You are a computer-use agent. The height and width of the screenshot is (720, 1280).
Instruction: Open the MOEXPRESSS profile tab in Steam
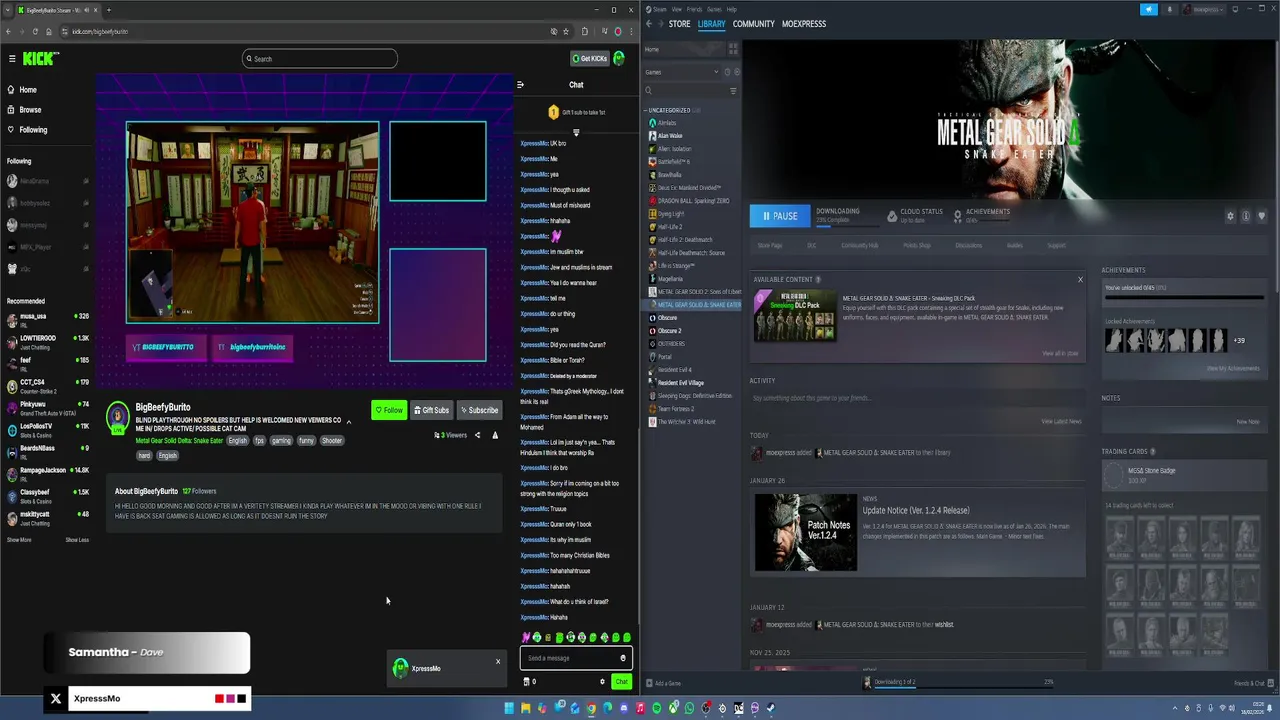804,24
